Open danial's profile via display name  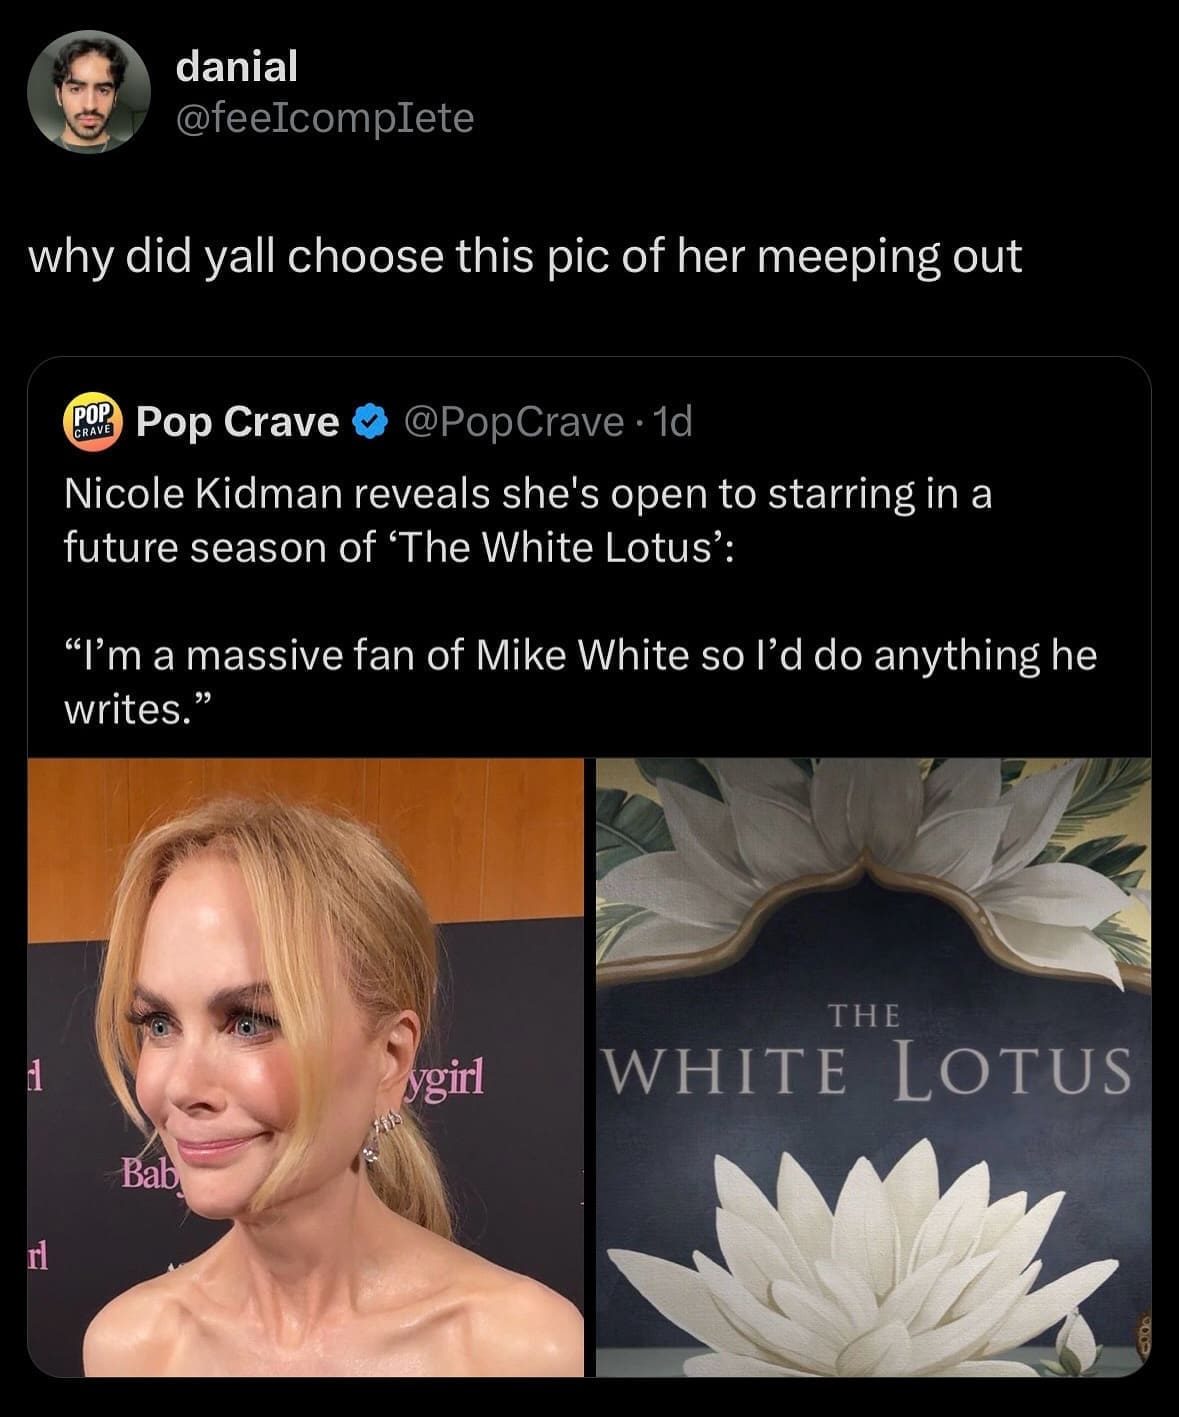click(x=236, y=67)
